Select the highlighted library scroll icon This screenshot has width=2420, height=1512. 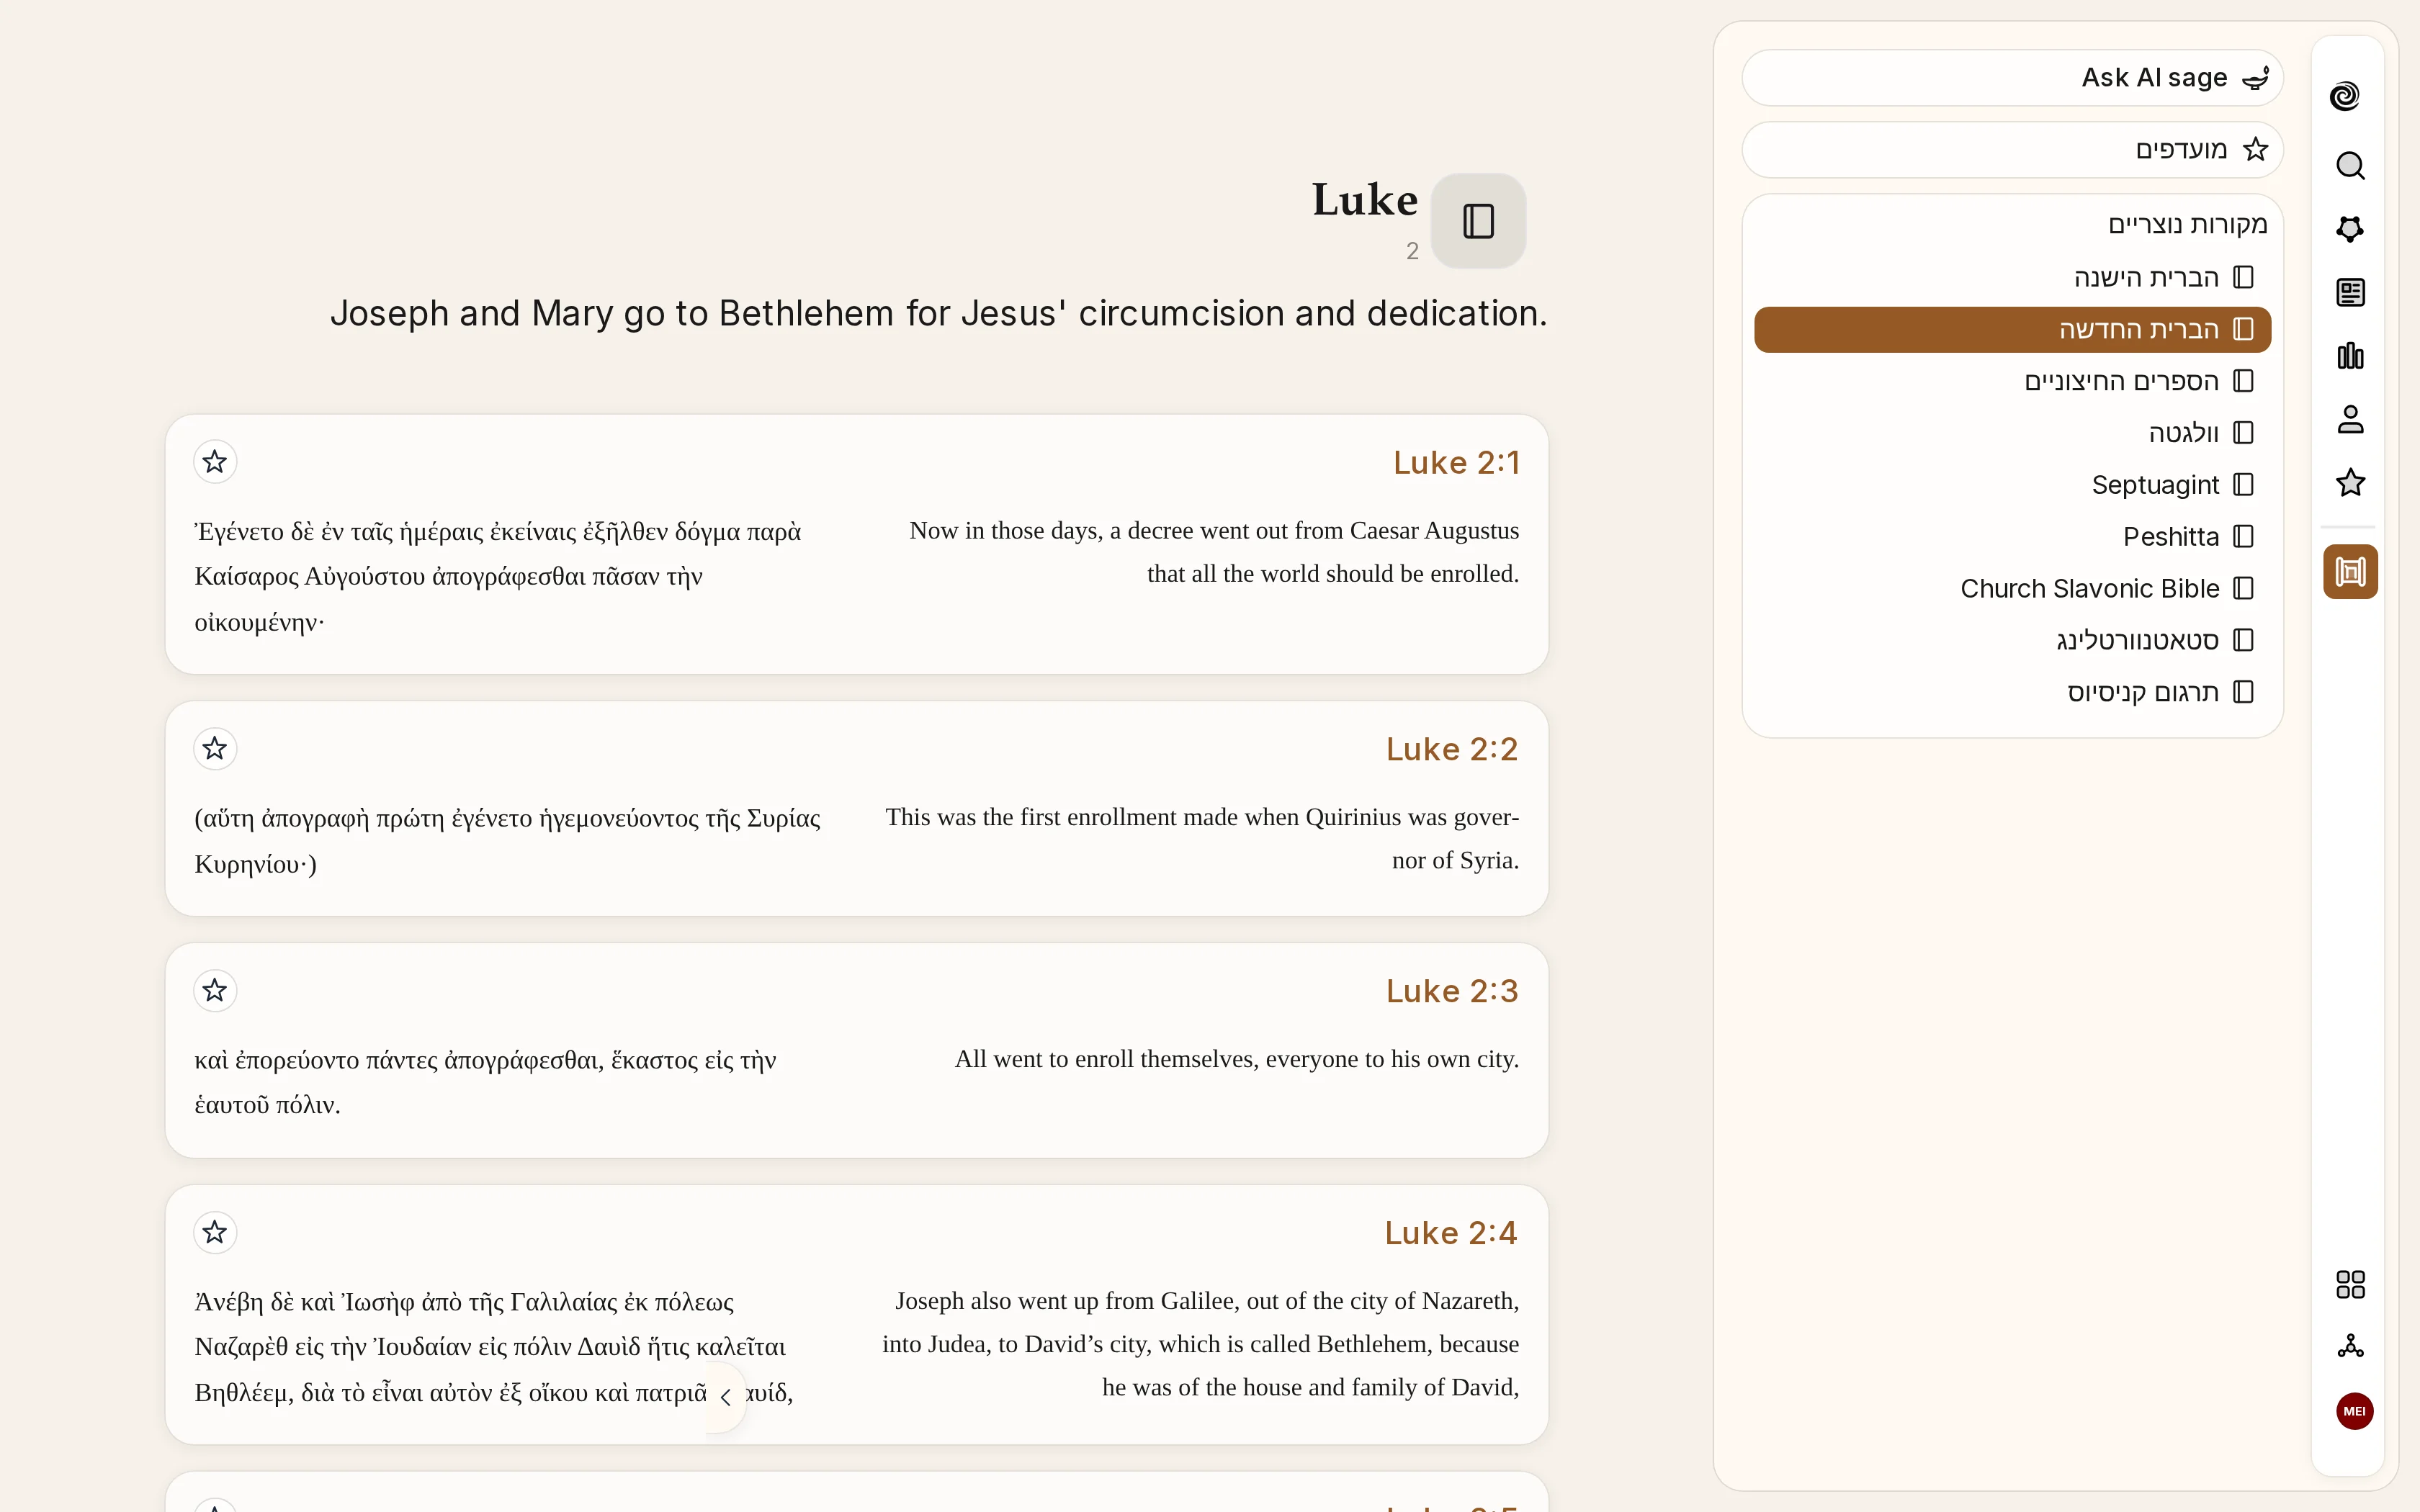point(2350,572)
